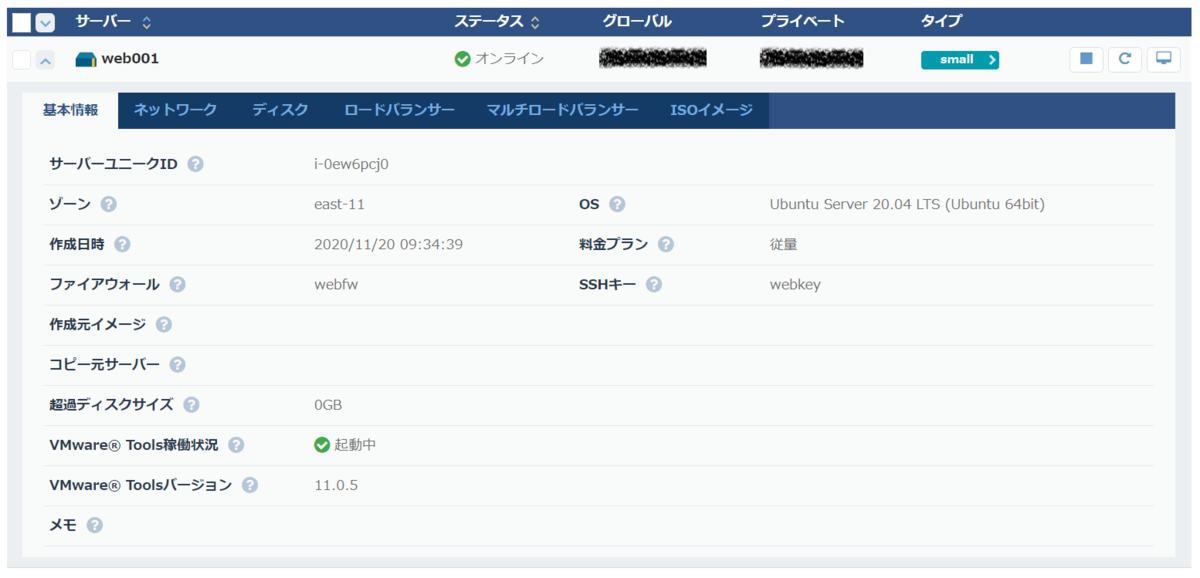
Task: Click the server icon beside web001
Action: point(84,59)
